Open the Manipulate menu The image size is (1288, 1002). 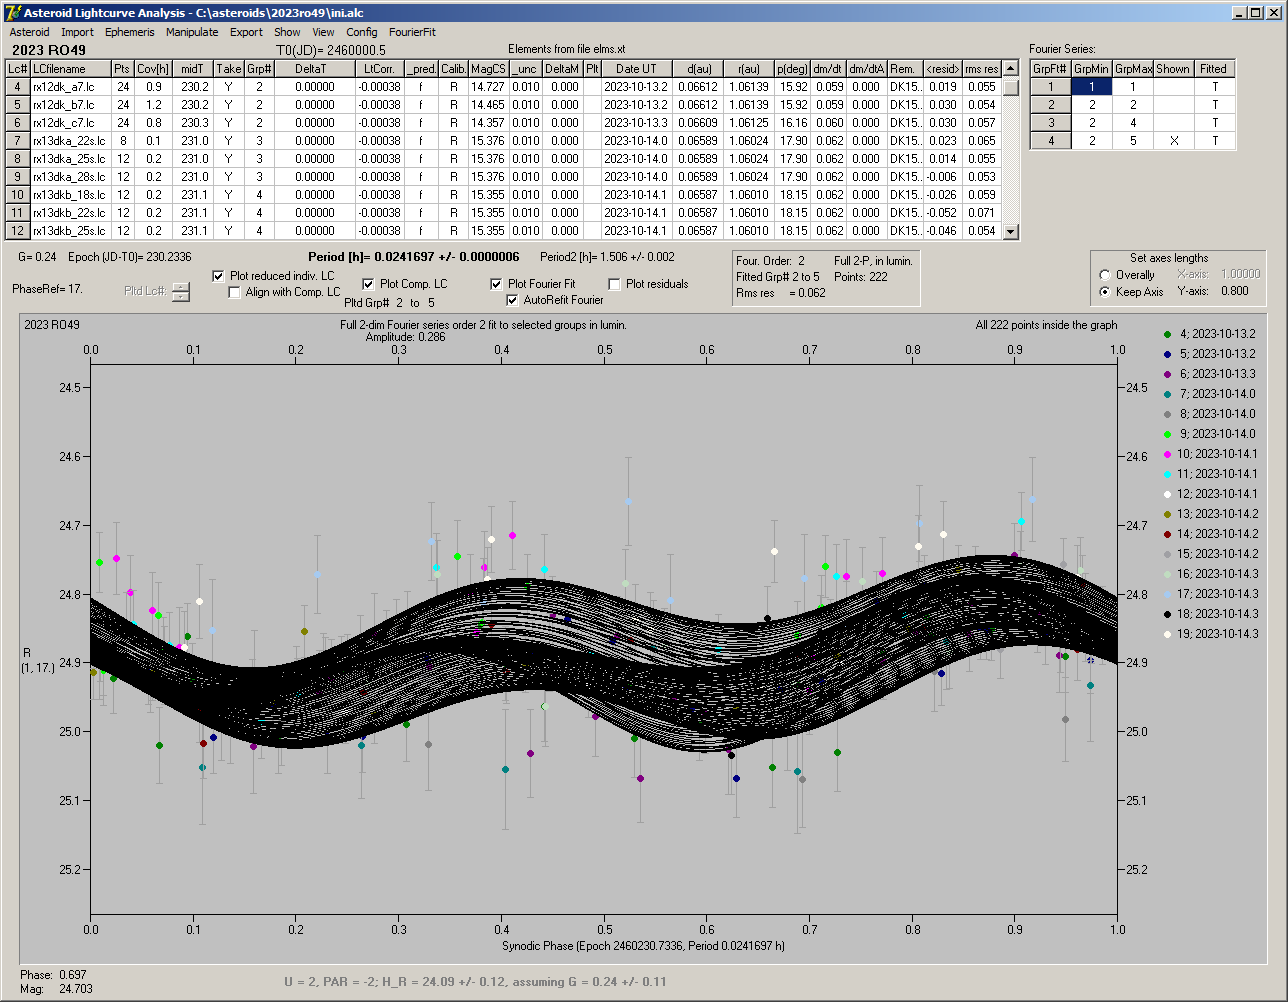(192, 32)
